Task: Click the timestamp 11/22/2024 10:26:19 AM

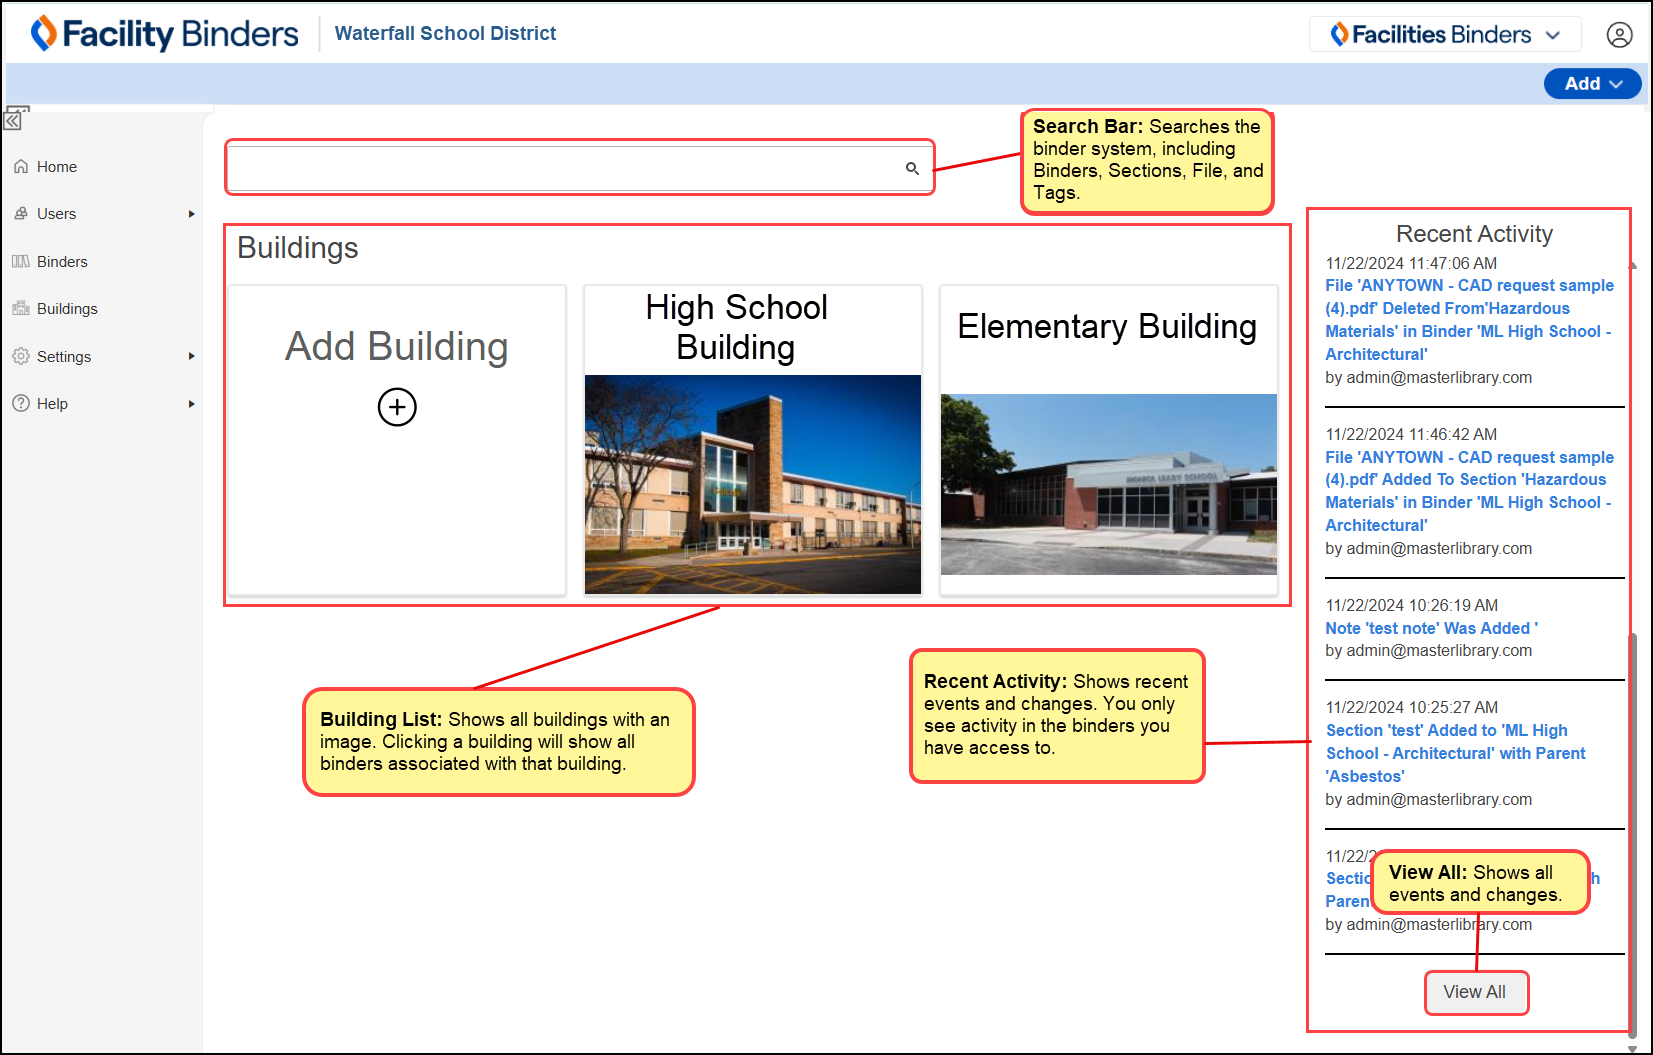Action: click(x=1411, y=605)
